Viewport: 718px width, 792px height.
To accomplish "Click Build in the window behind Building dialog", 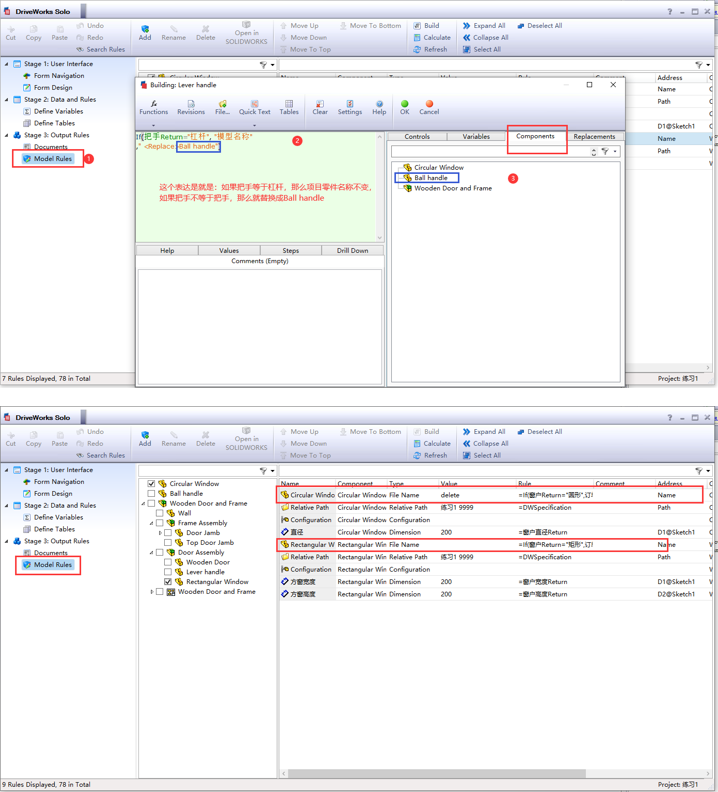I will [426, 25].
